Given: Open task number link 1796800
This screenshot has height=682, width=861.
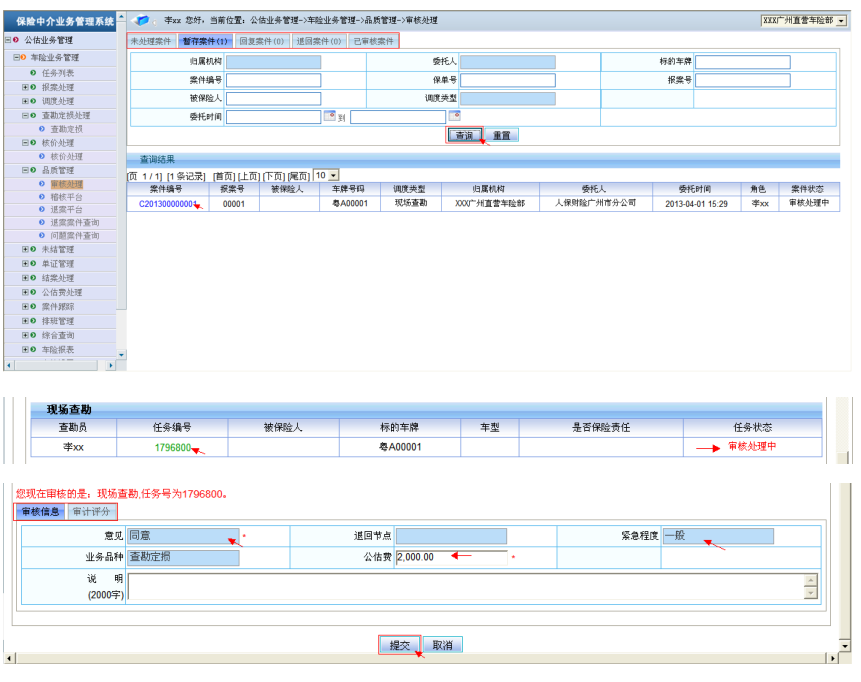Looking at the screenshot, I should click(x=172, y=448).
